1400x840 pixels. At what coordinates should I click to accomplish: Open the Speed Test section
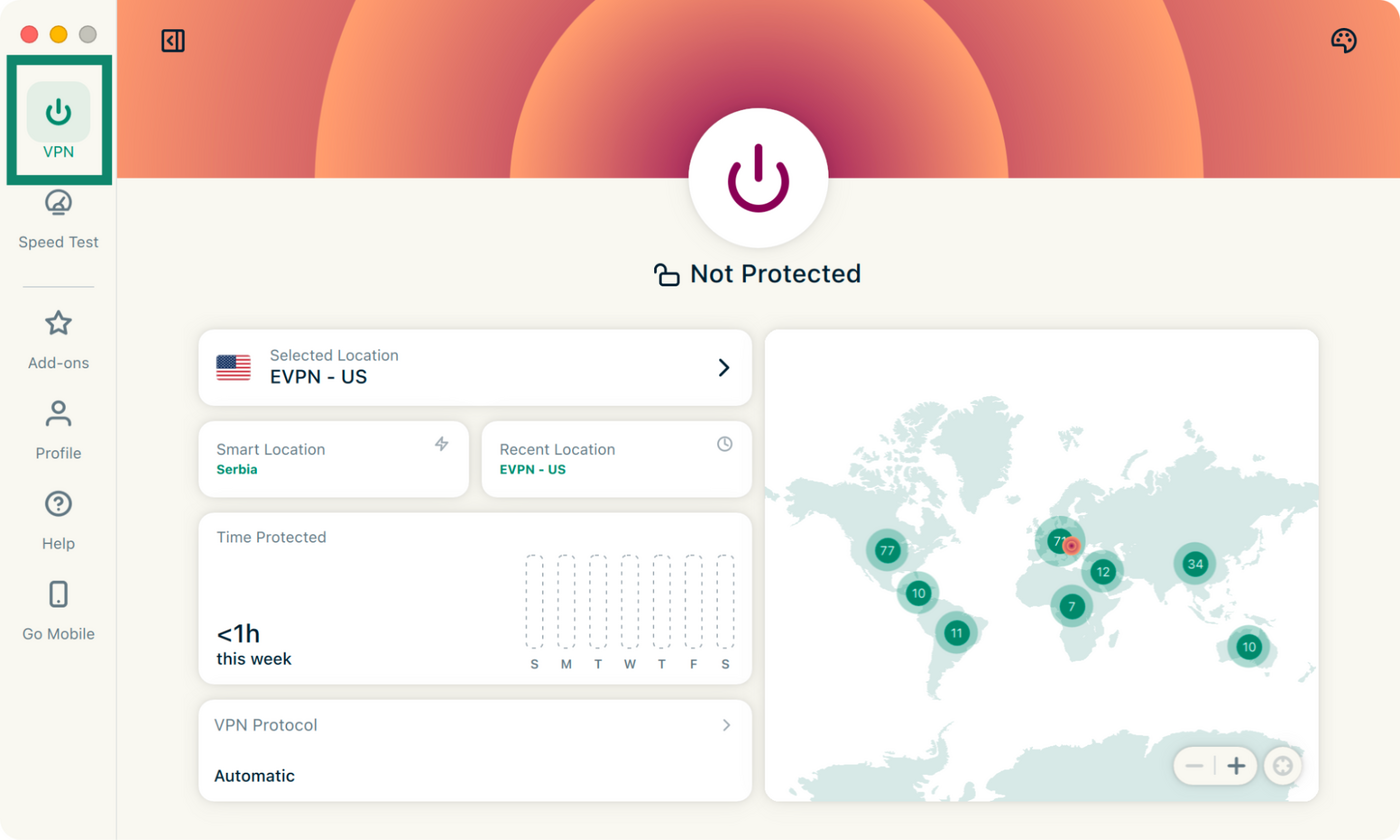click(59, 218)
